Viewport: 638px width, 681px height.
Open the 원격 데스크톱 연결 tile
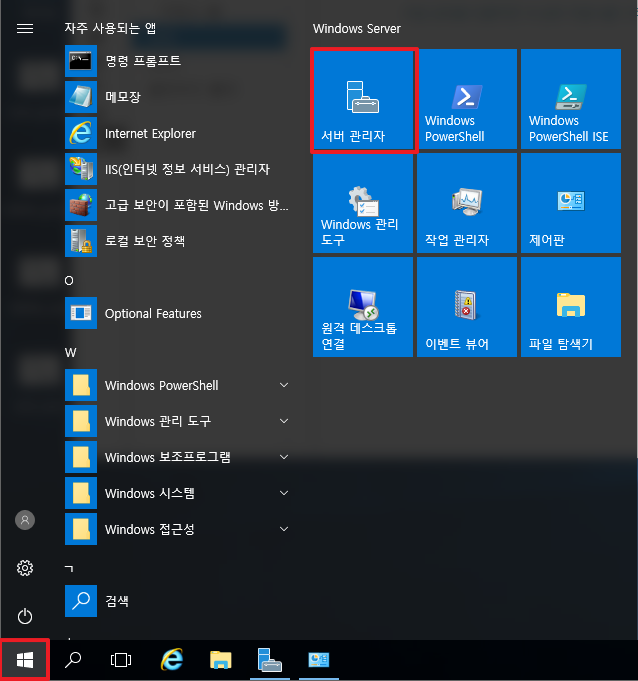[363, 307]
